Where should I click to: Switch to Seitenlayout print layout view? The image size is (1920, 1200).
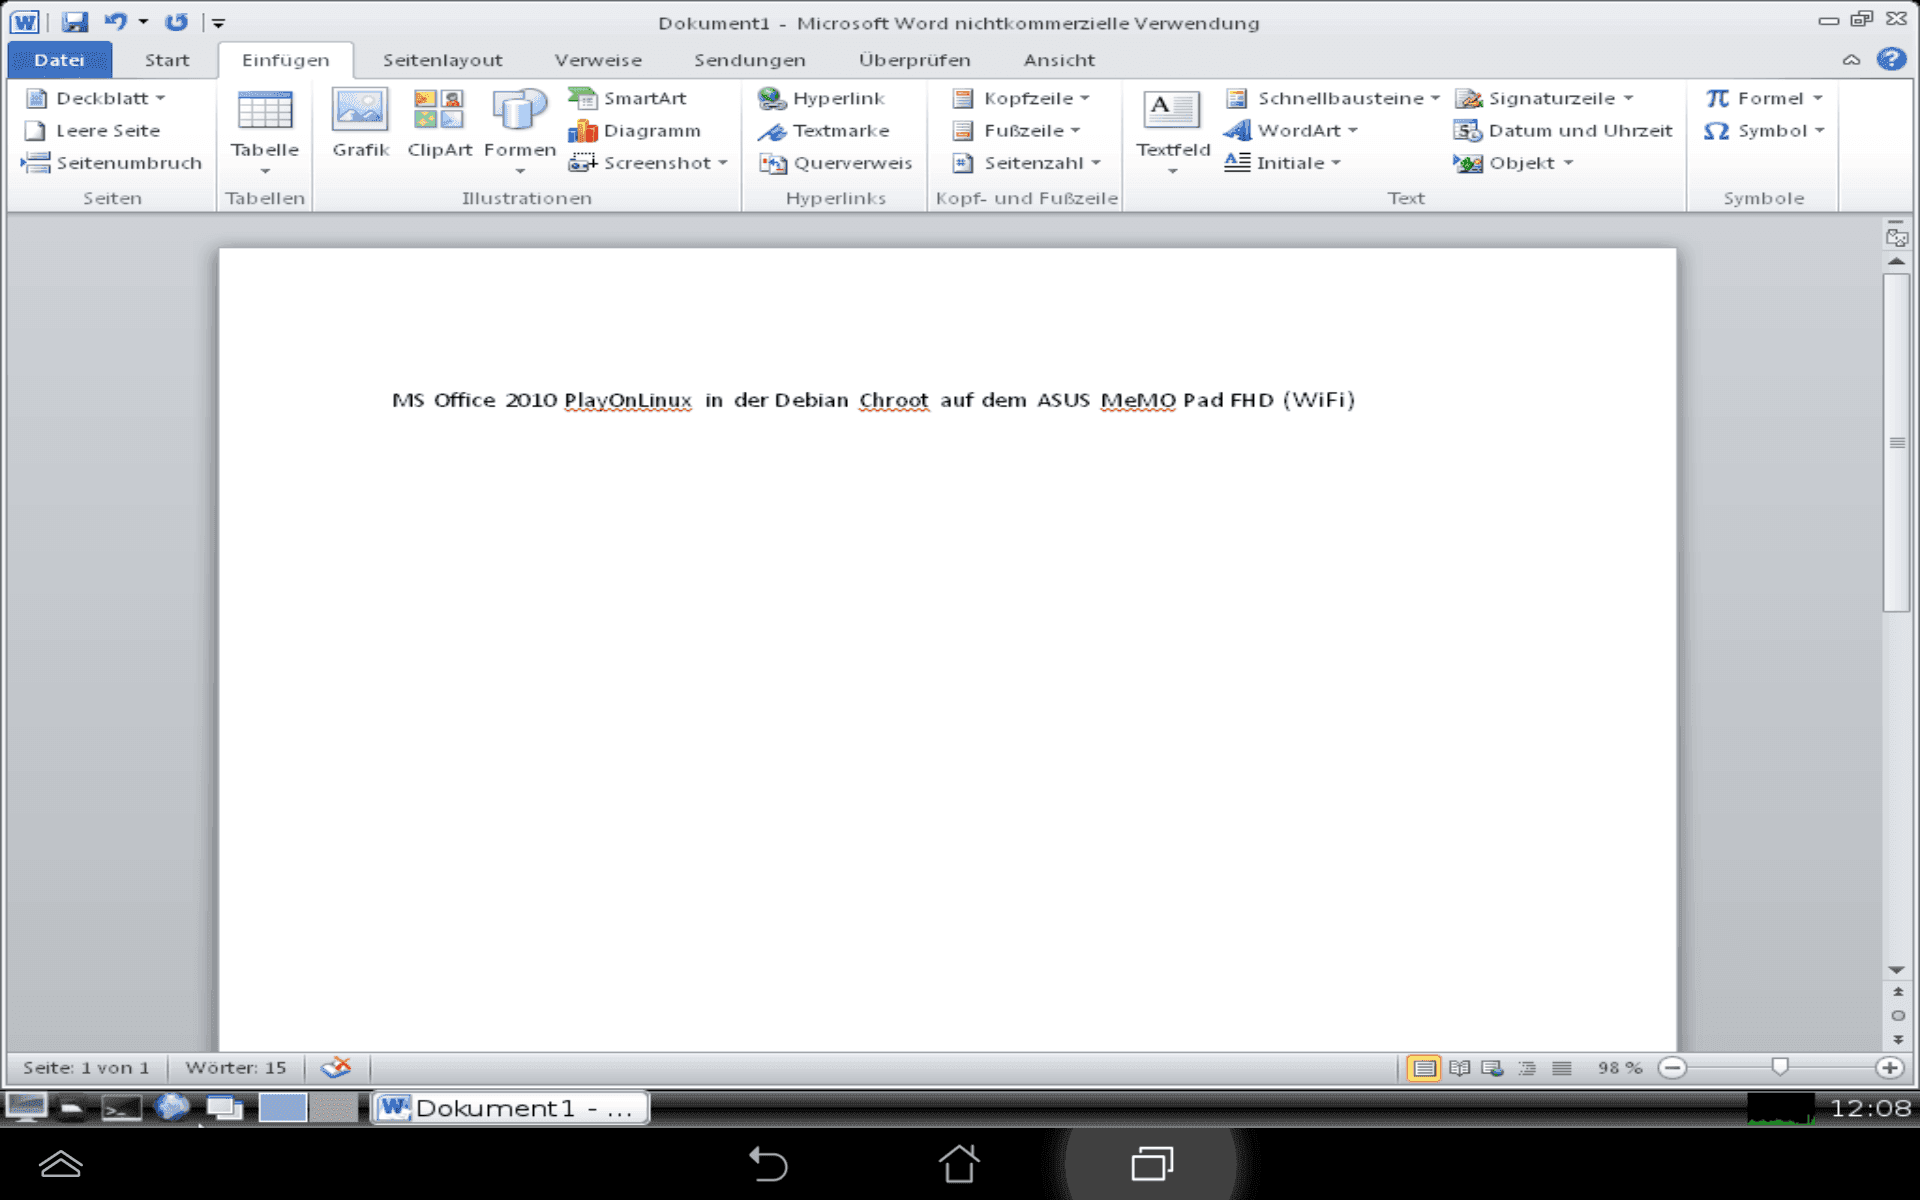click(x=1424, y=1068)
